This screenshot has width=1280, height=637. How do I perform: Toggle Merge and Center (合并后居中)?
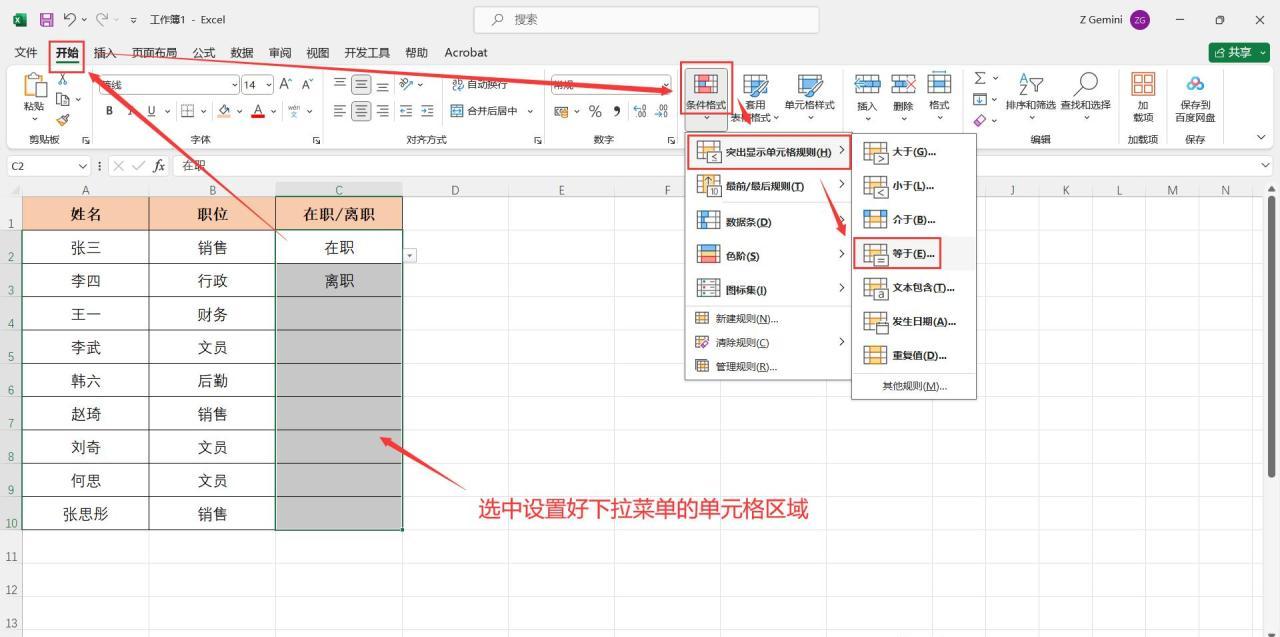[x=484, y=111]
